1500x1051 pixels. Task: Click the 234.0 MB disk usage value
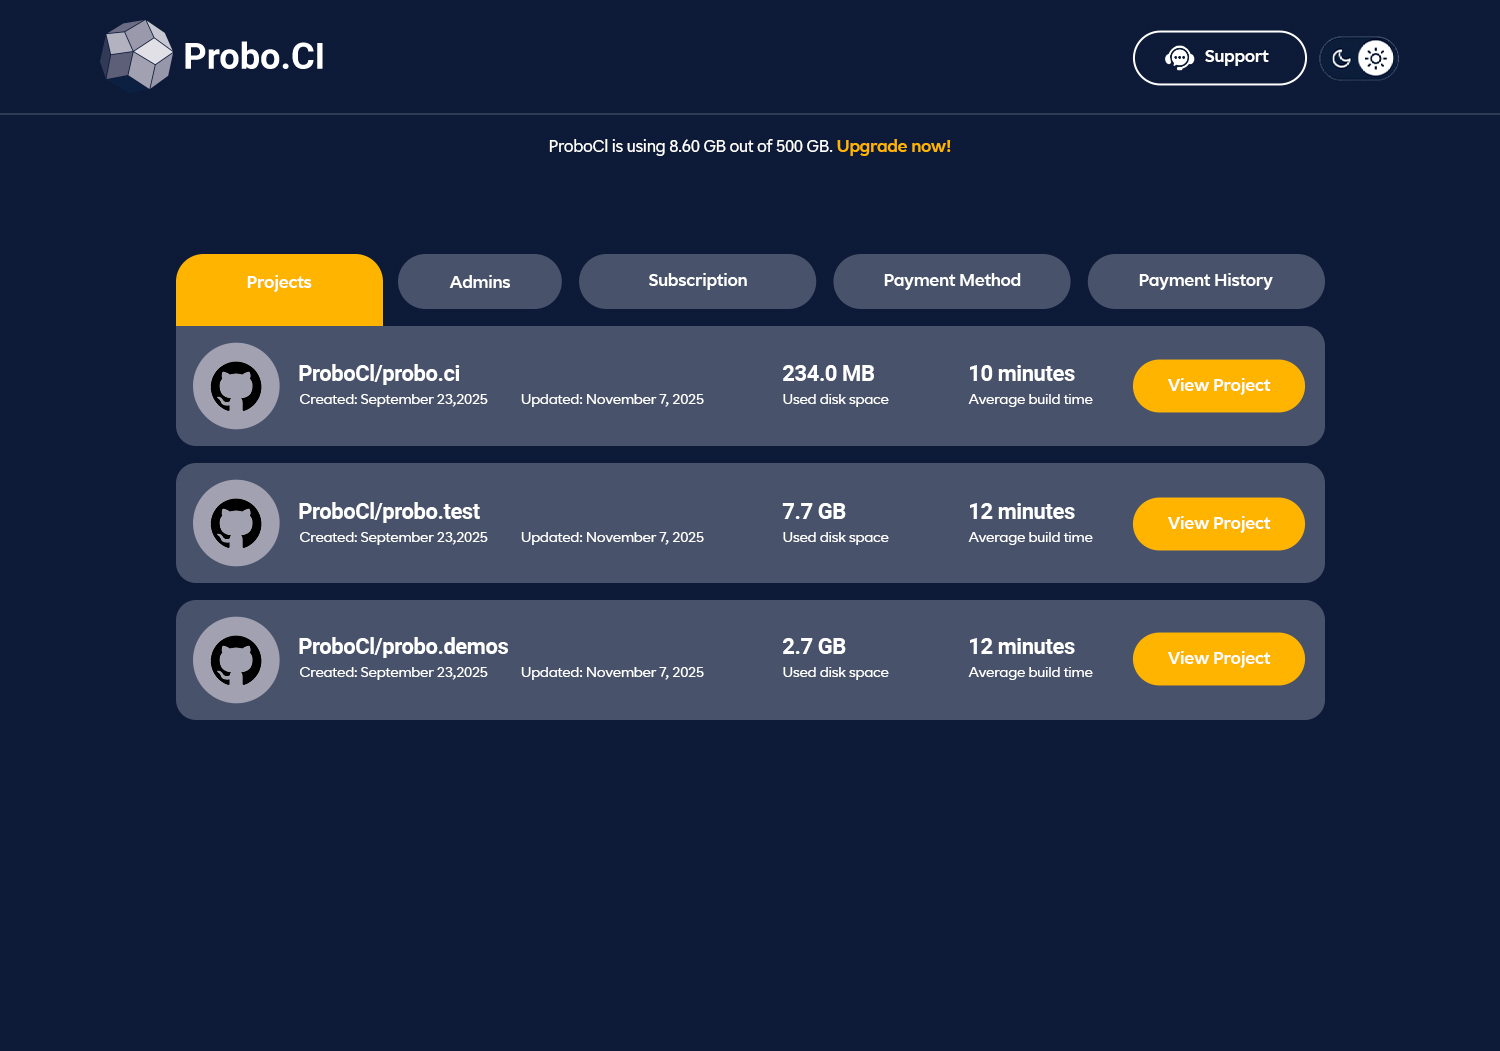coord(828,374)
